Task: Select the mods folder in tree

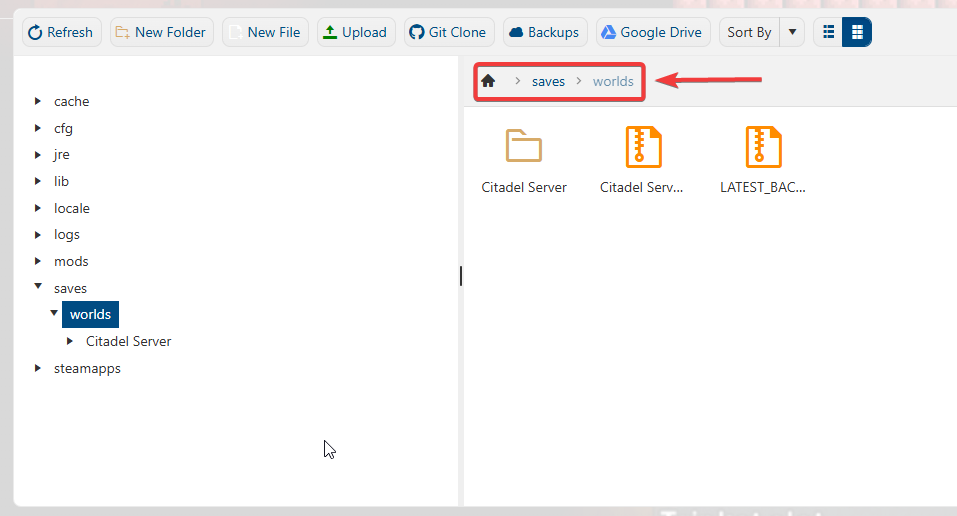Action: pos(71,261)
